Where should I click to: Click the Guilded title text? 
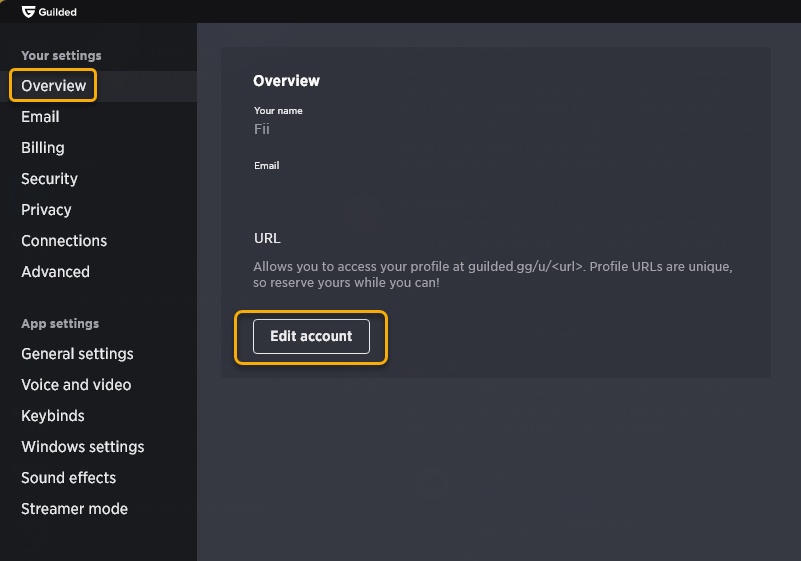click(x=57, y=12)
